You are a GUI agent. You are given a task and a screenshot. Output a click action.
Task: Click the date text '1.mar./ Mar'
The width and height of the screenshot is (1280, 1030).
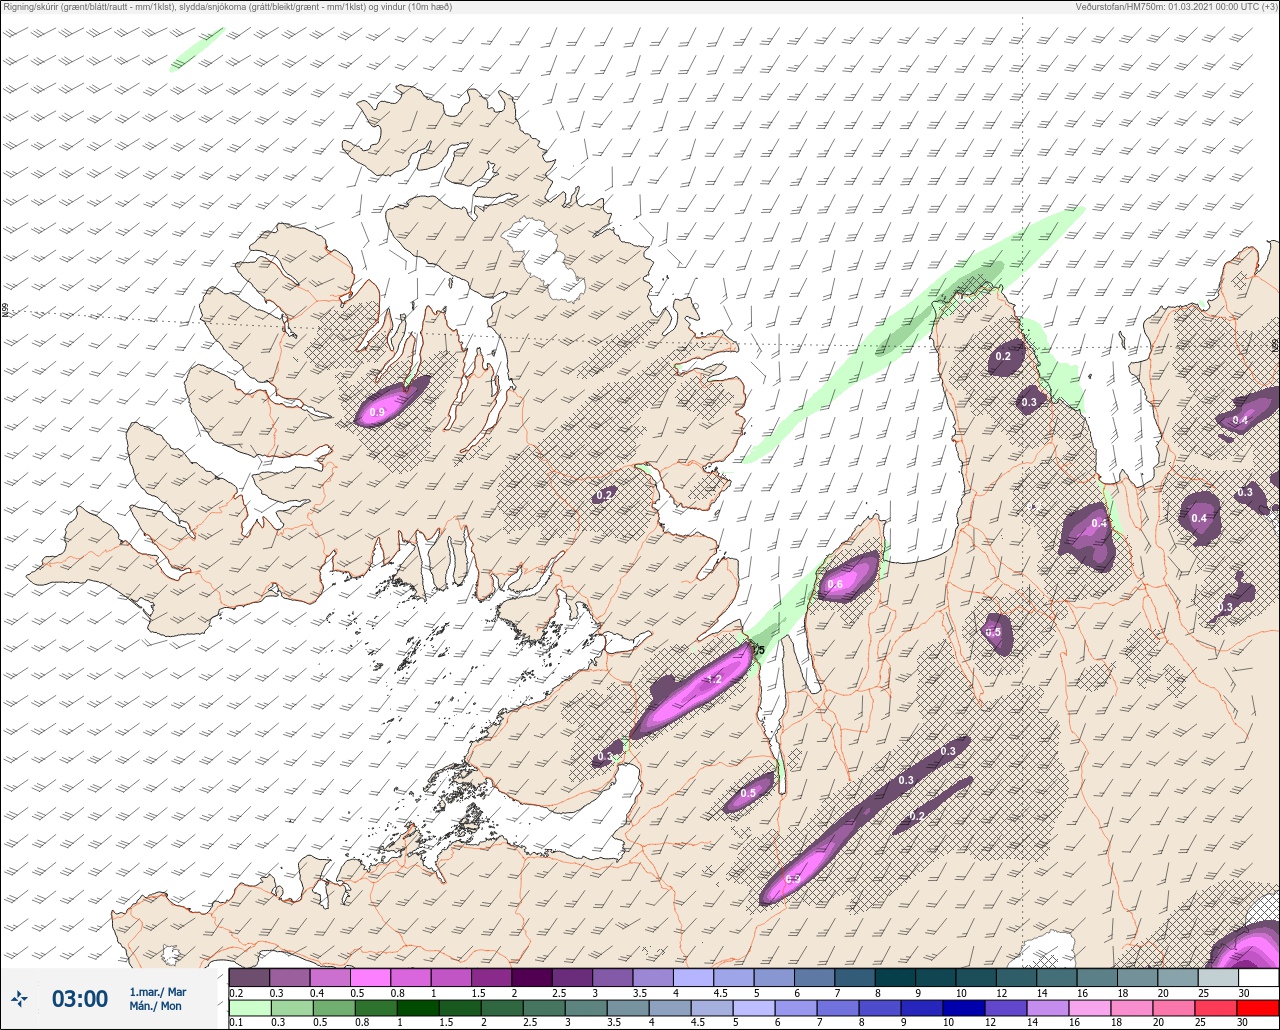158,991
